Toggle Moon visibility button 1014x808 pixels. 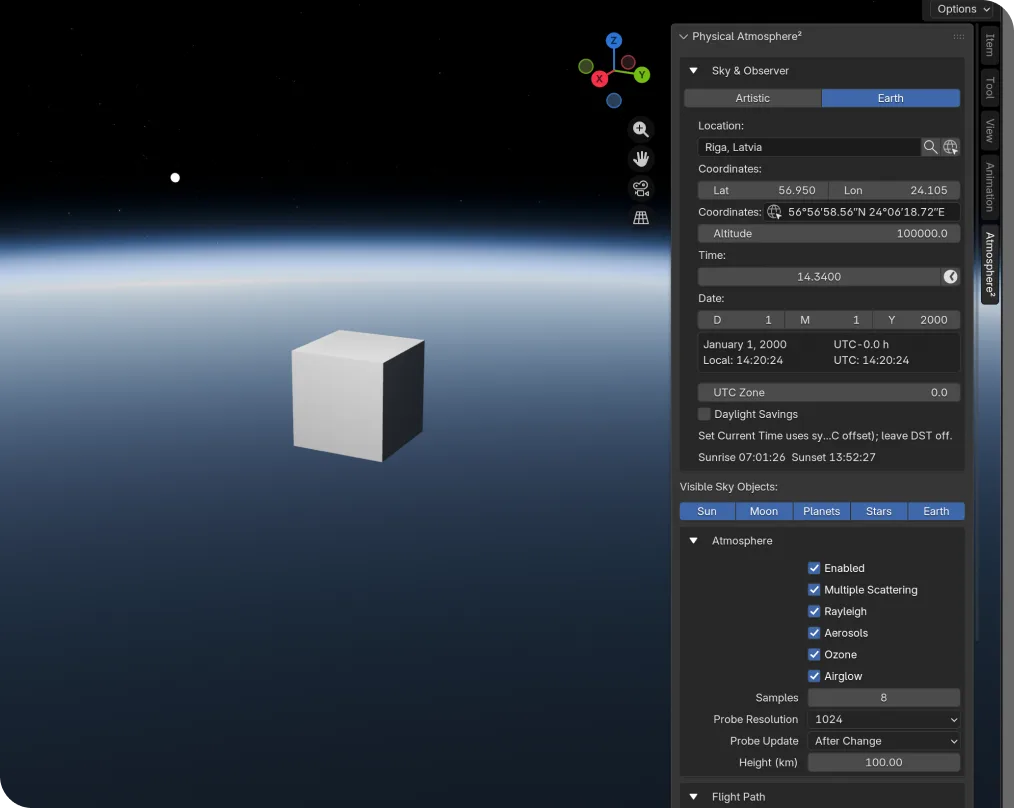pyautogui.click(x=764, y=511)
